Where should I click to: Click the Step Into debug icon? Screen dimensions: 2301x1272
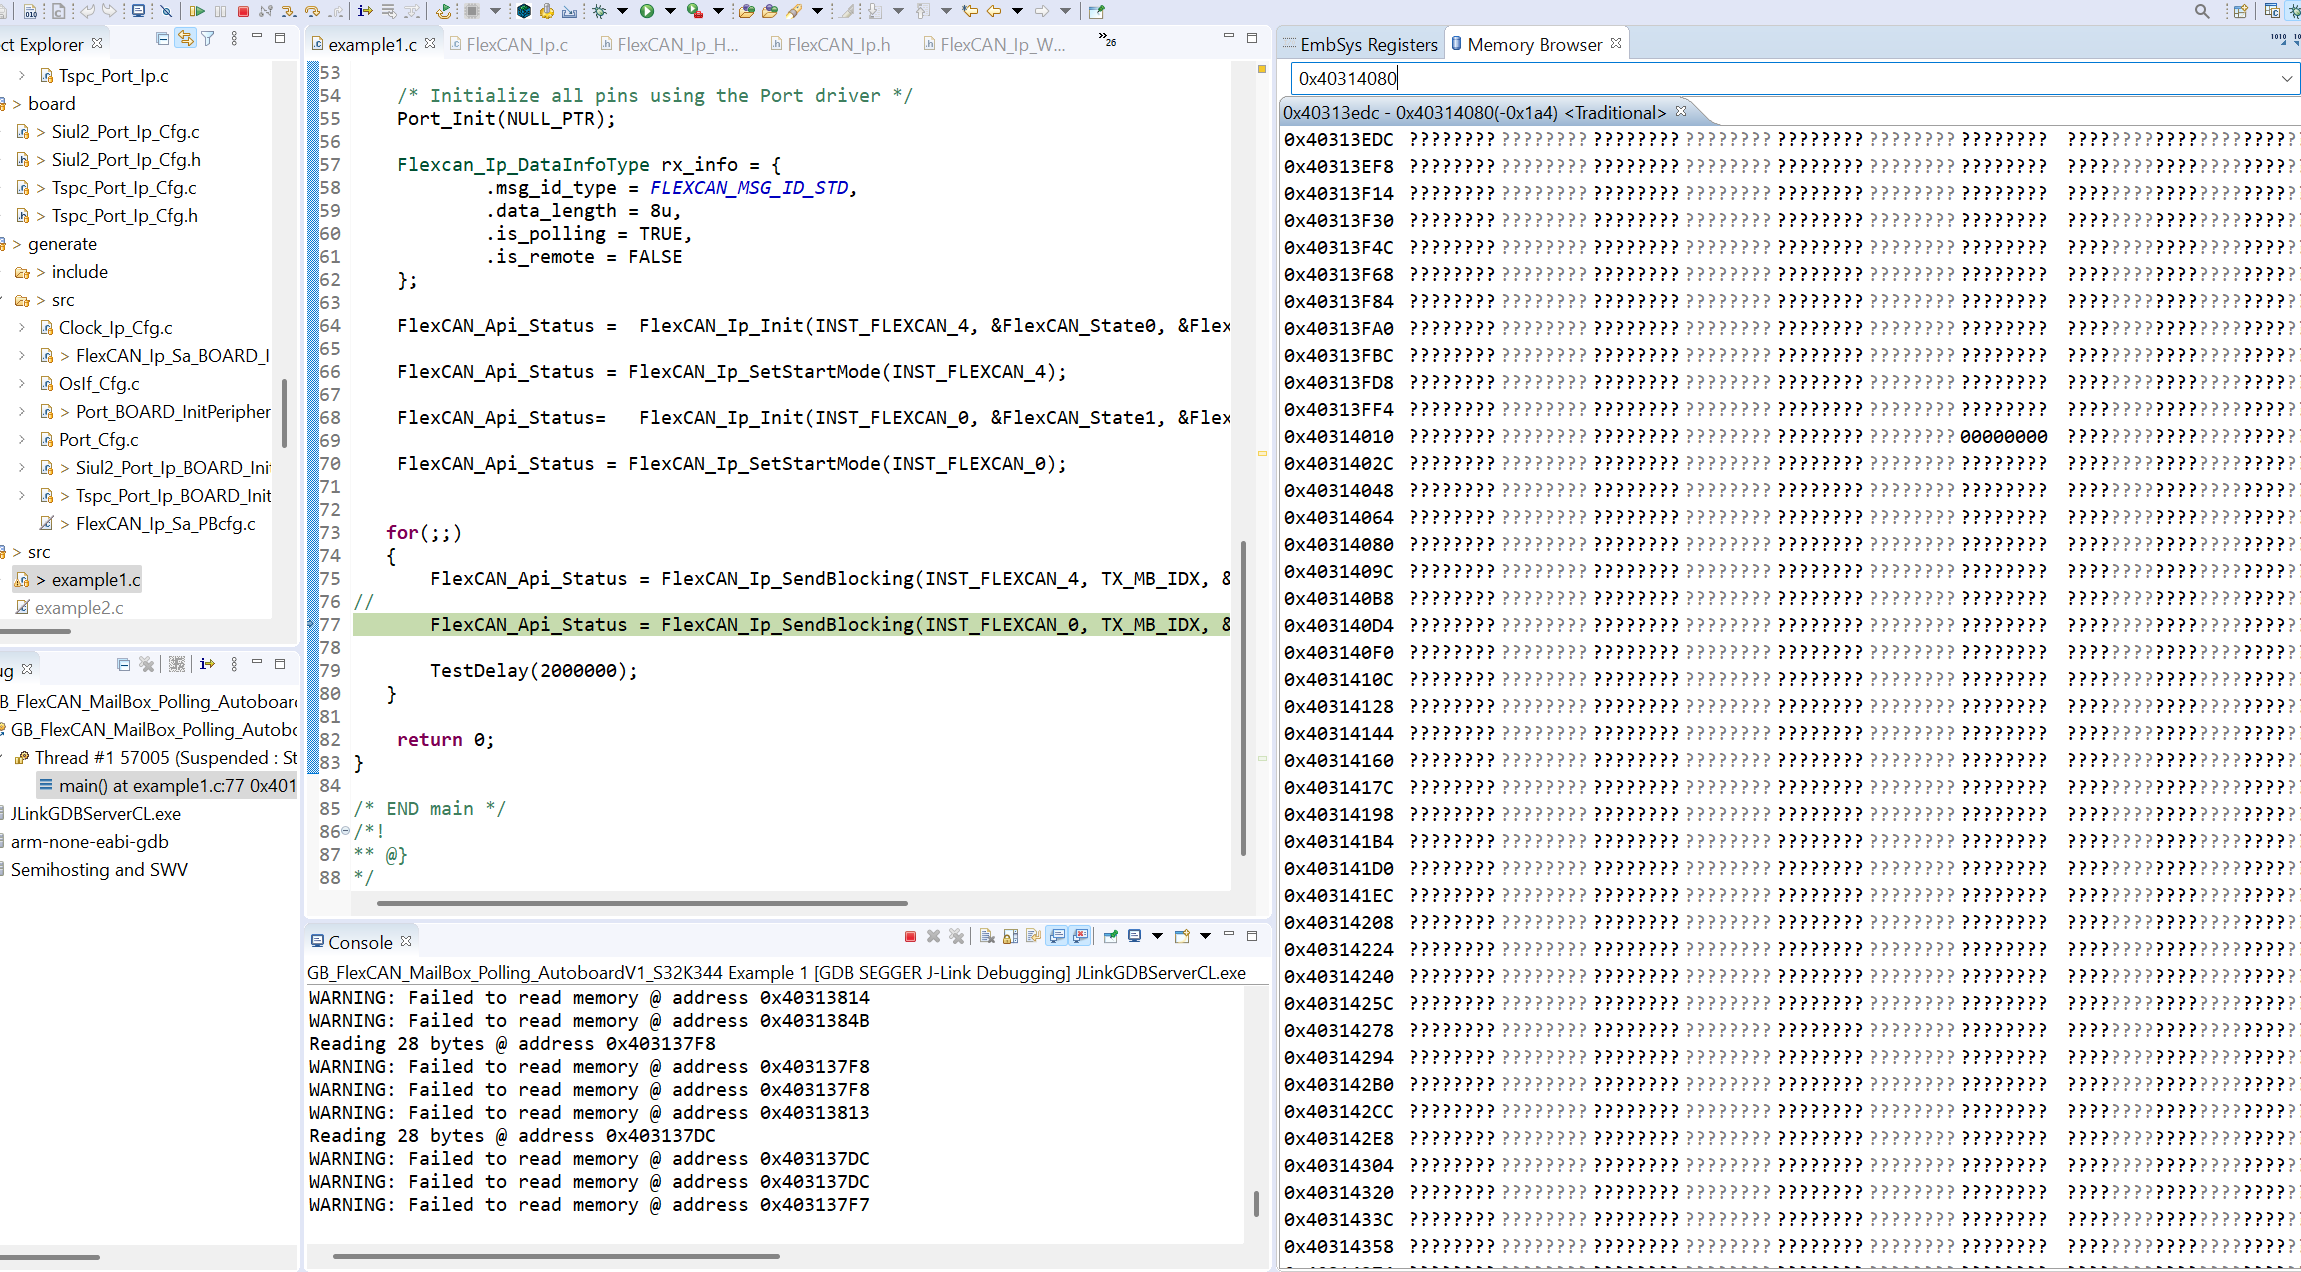click(290, 11)
